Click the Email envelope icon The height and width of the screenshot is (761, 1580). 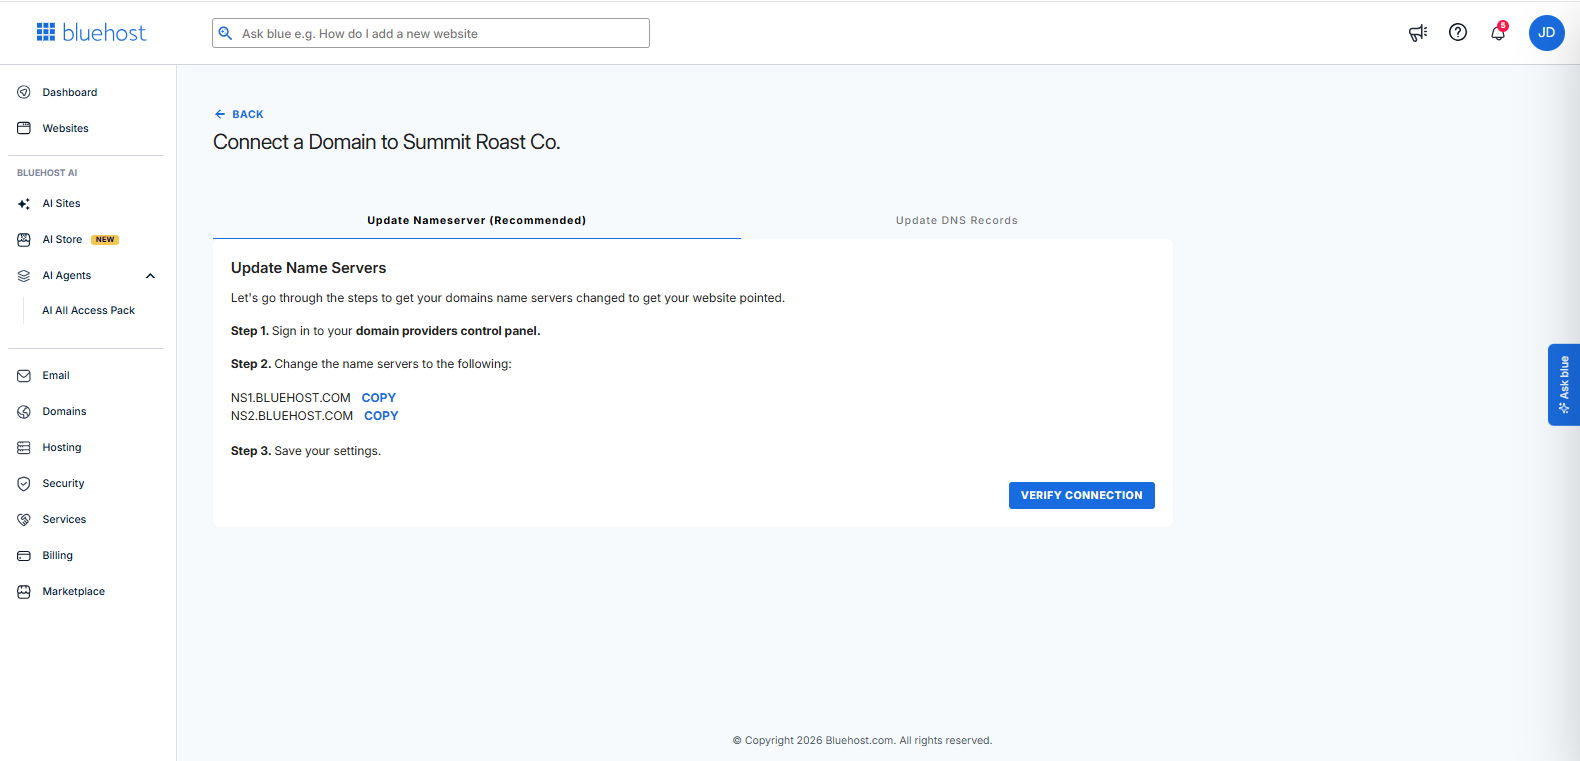click(24, 376)
